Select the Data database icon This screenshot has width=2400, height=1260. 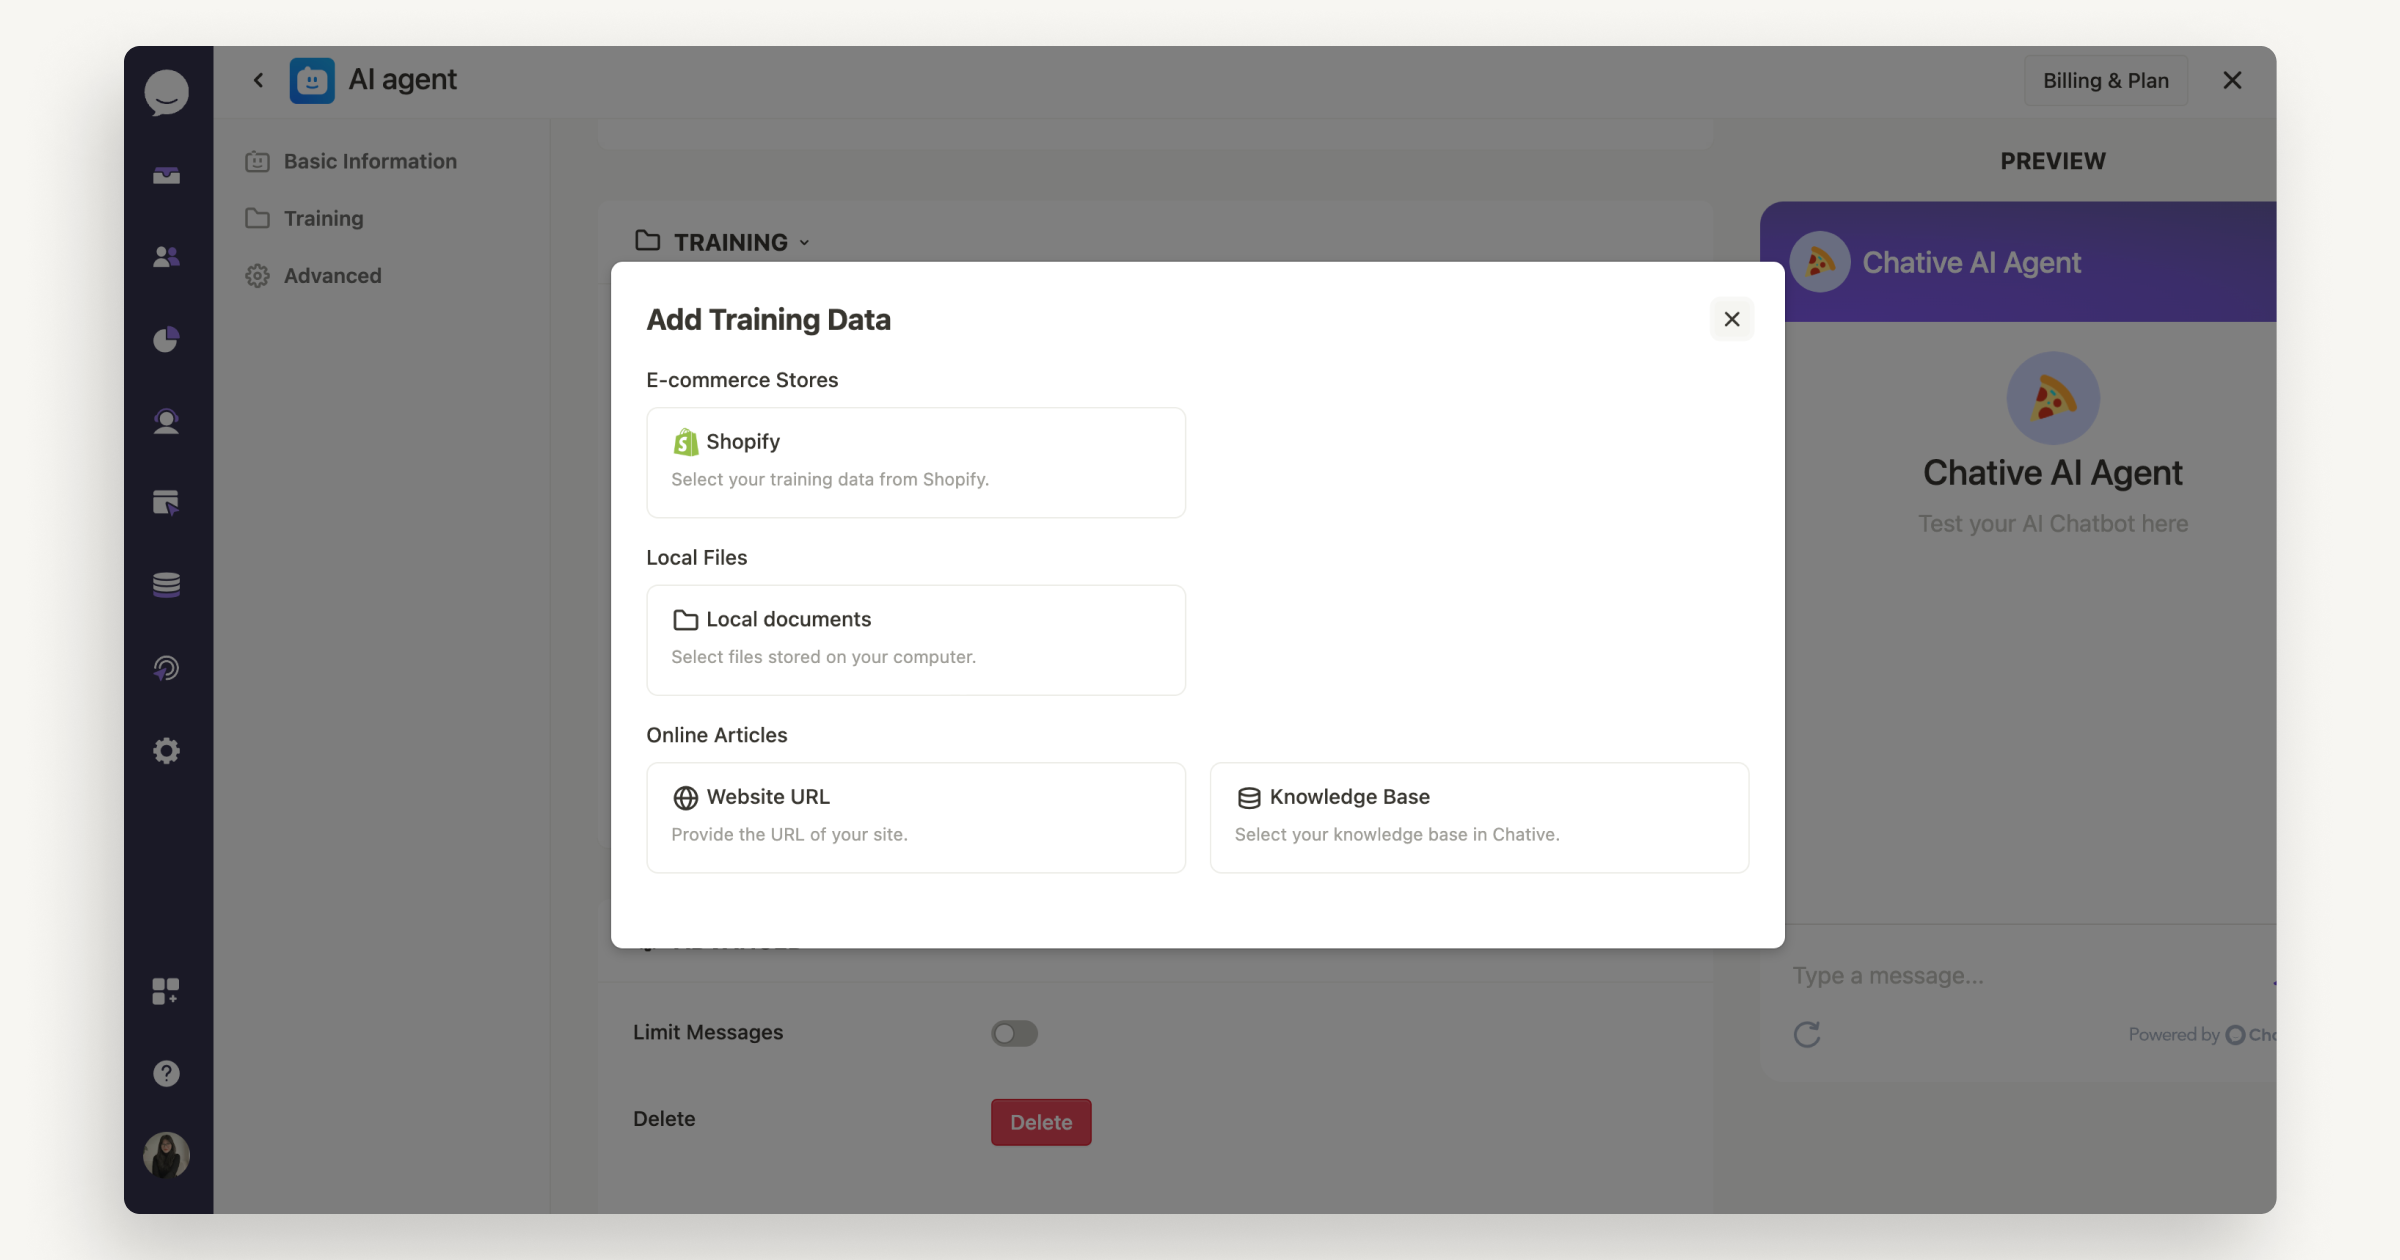pos(166,585)
